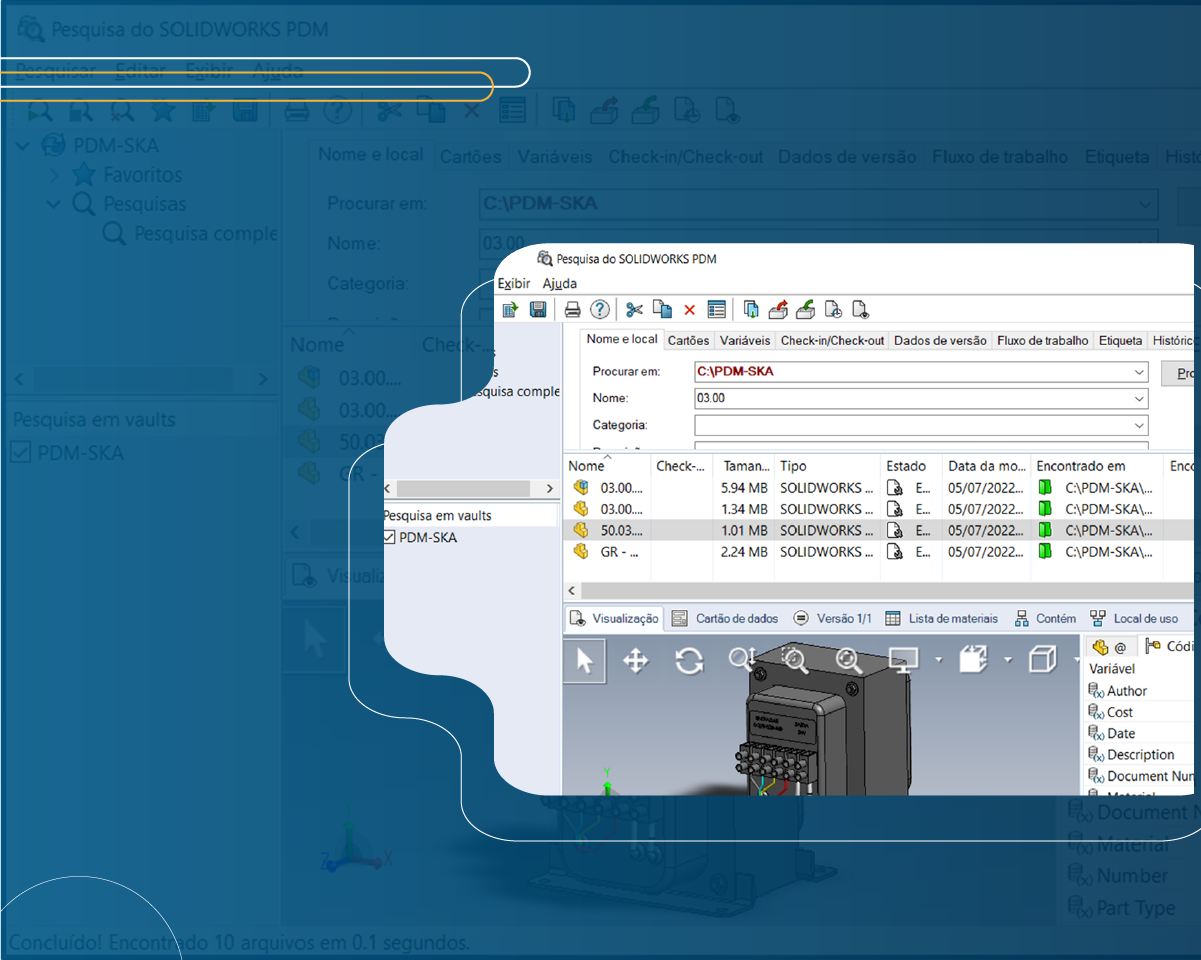1201x960 pixels.
Task: Click the Help question mark icon
Action: click(598, 309)
